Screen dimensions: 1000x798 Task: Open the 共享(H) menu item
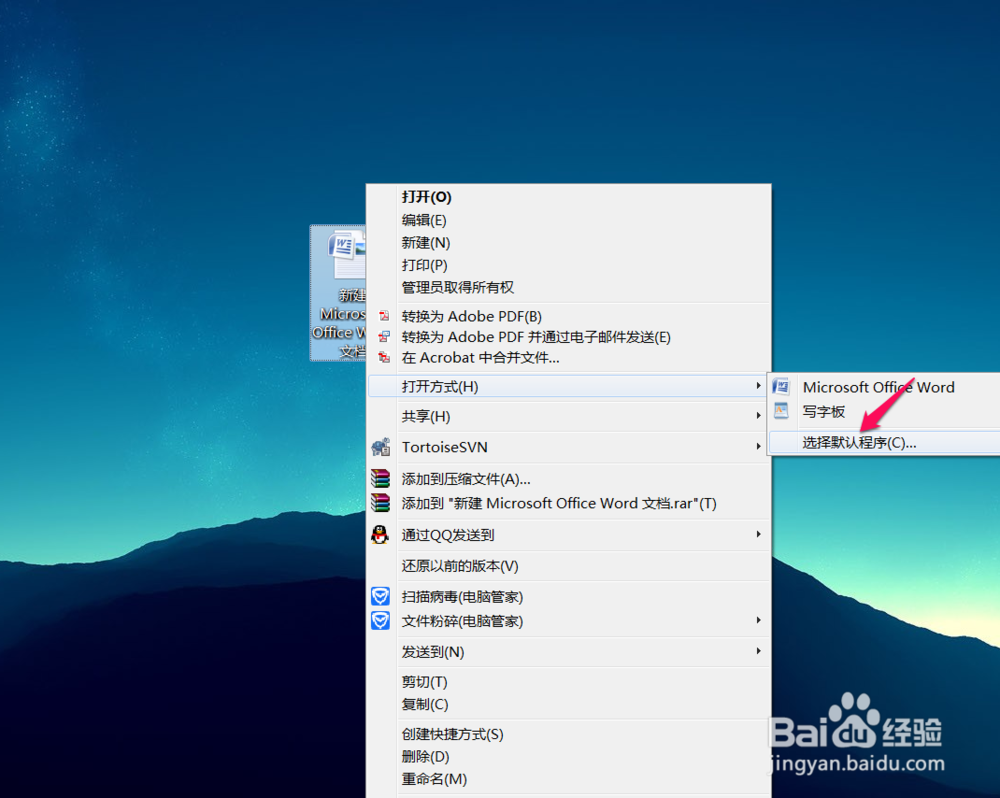[x=569, y=417]
